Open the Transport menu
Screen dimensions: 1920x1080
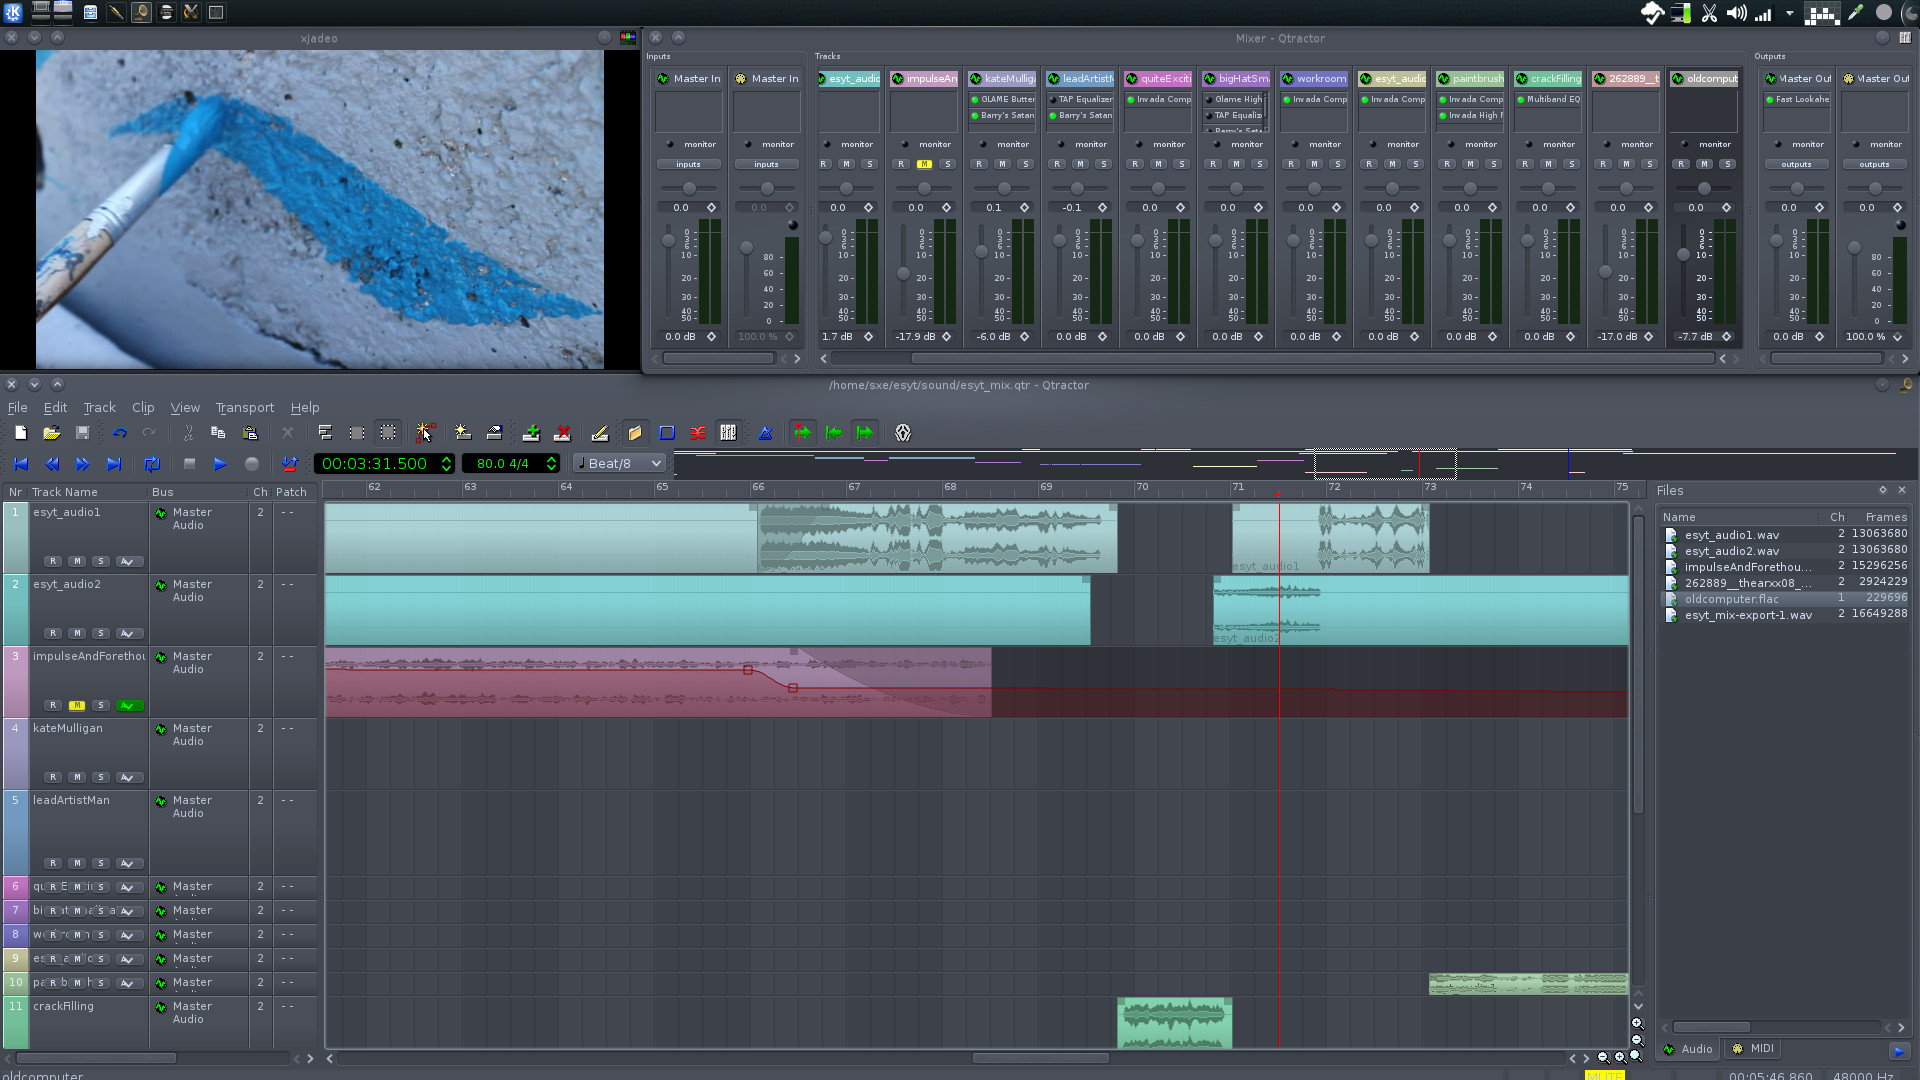click(244, 407)
